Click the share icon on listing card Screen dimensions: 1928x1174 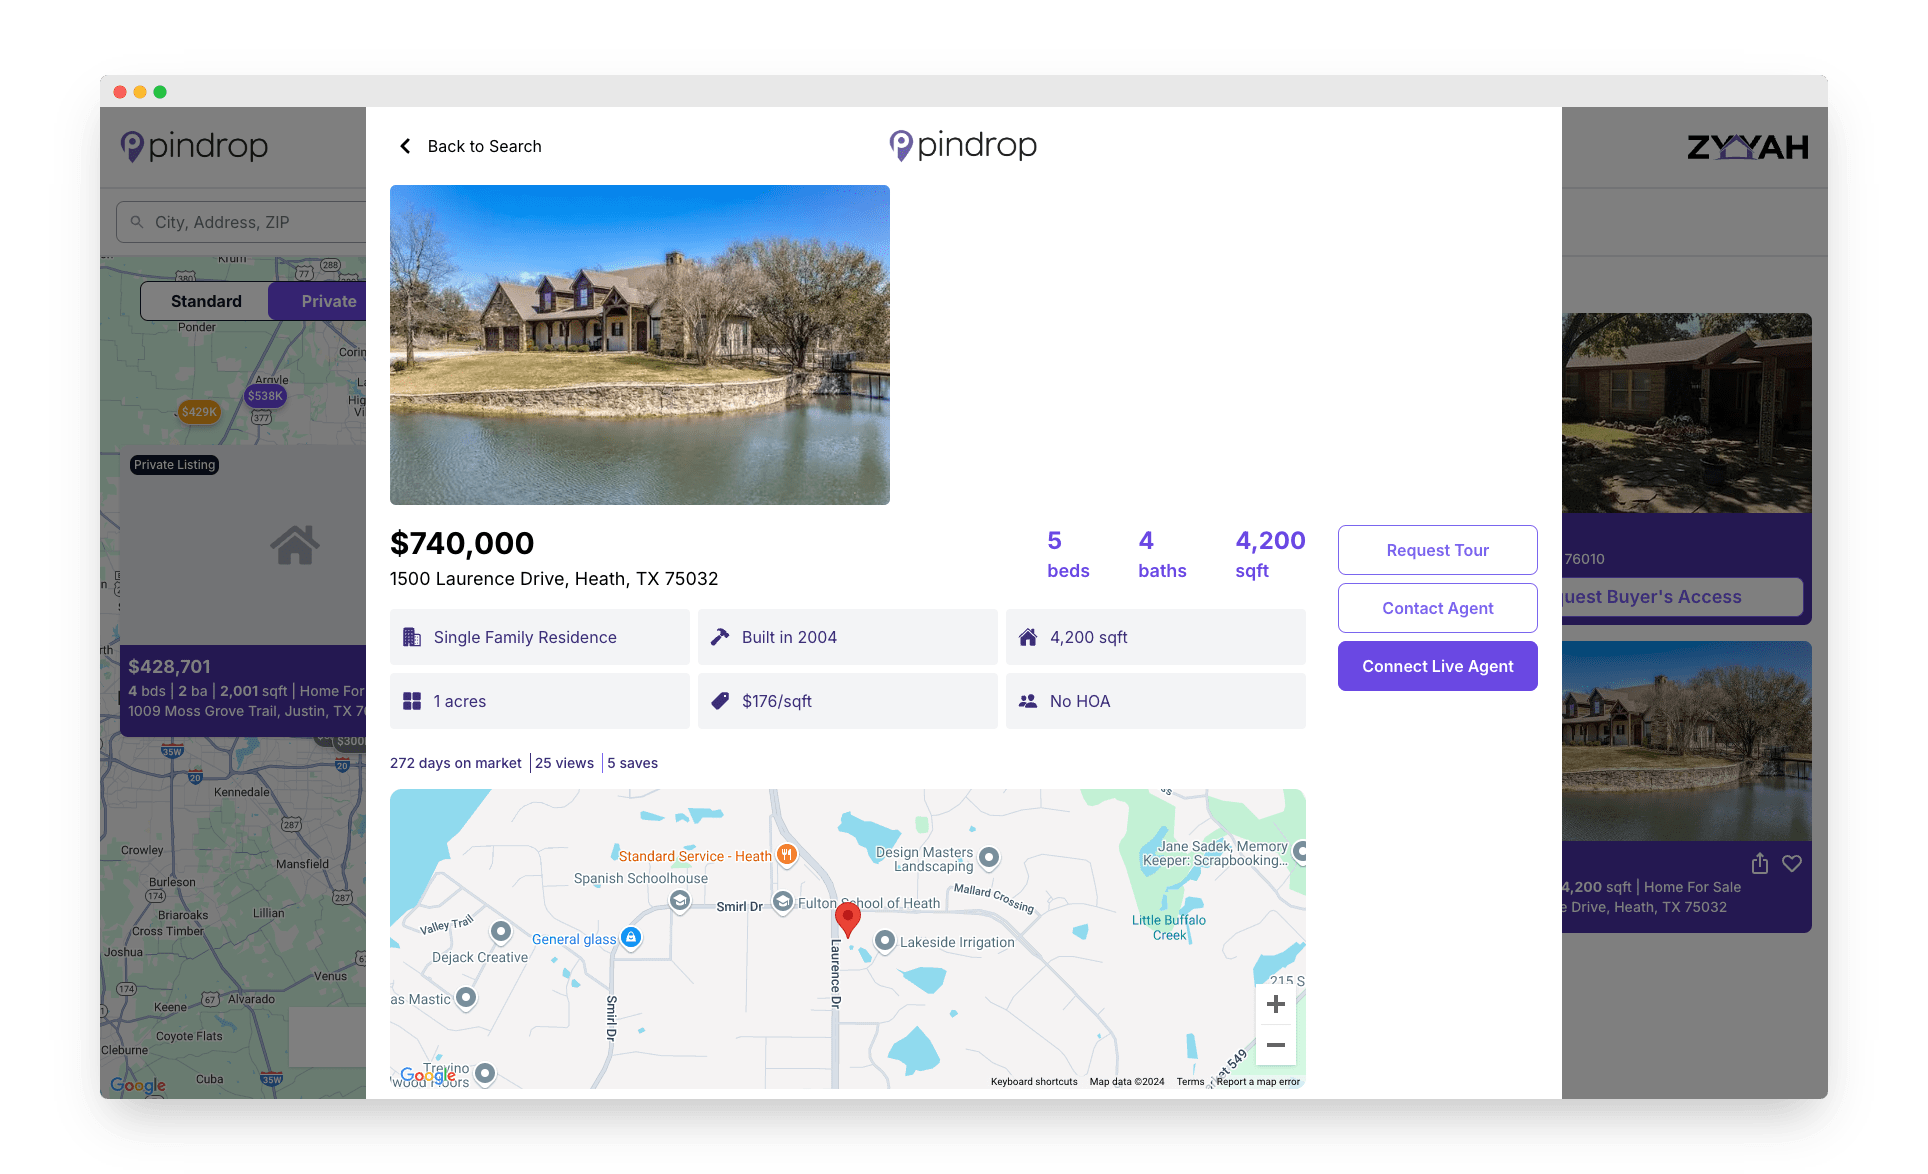point(1760,863)
